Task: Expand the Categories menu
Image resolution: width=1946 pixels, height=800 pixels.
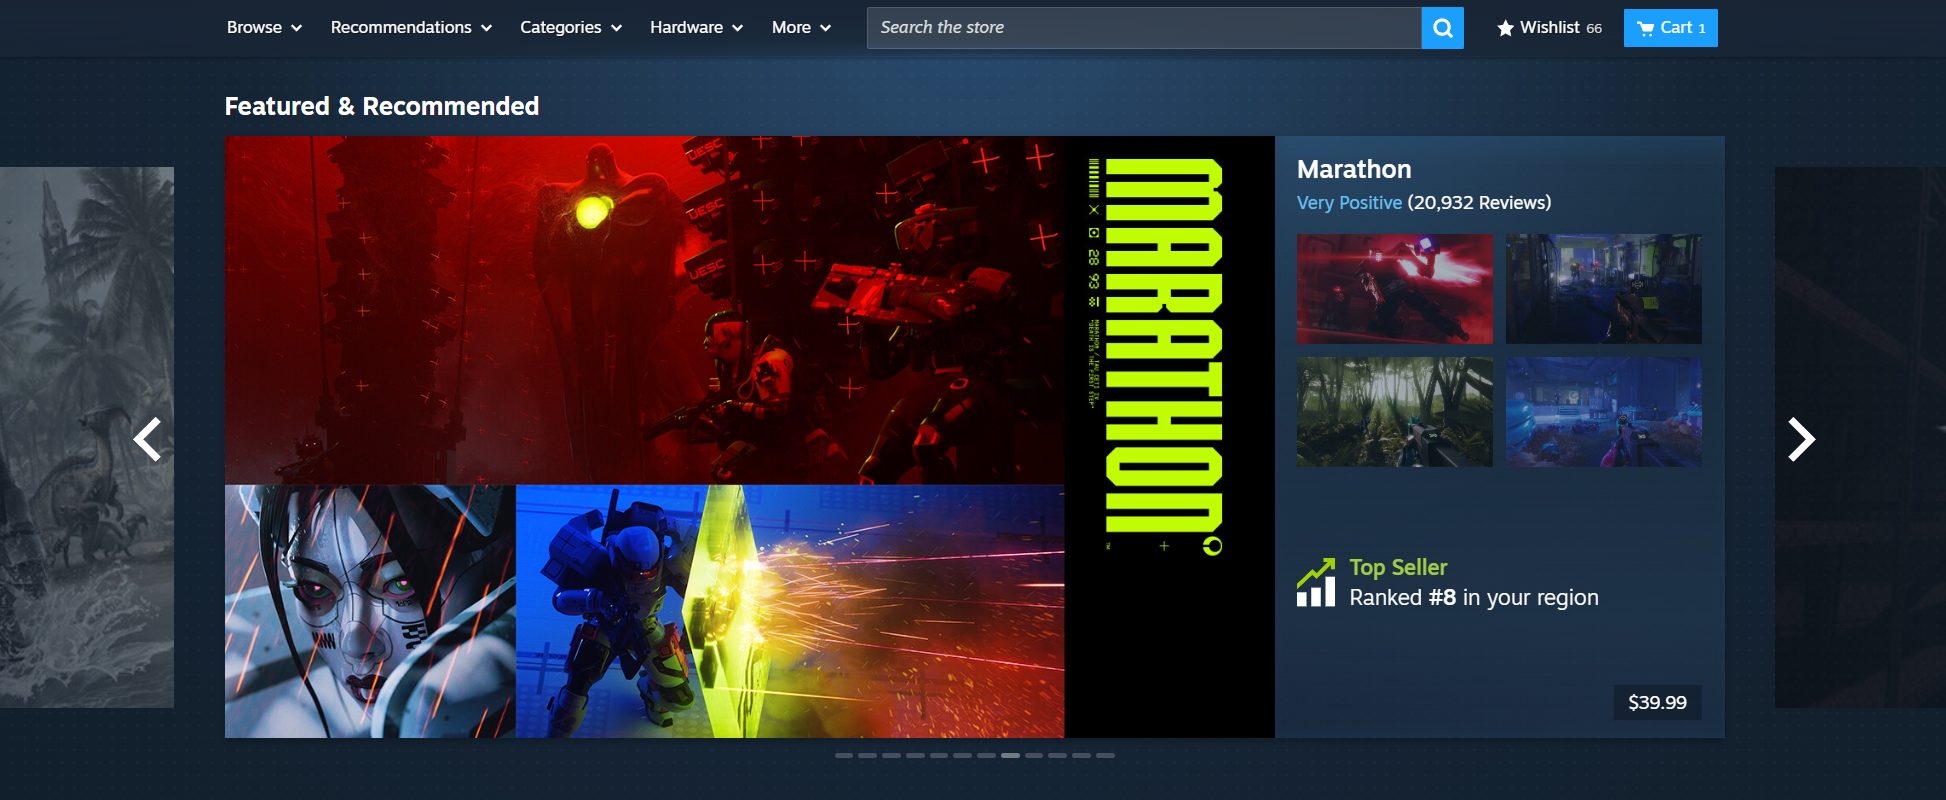Action: tap(571, 28)
